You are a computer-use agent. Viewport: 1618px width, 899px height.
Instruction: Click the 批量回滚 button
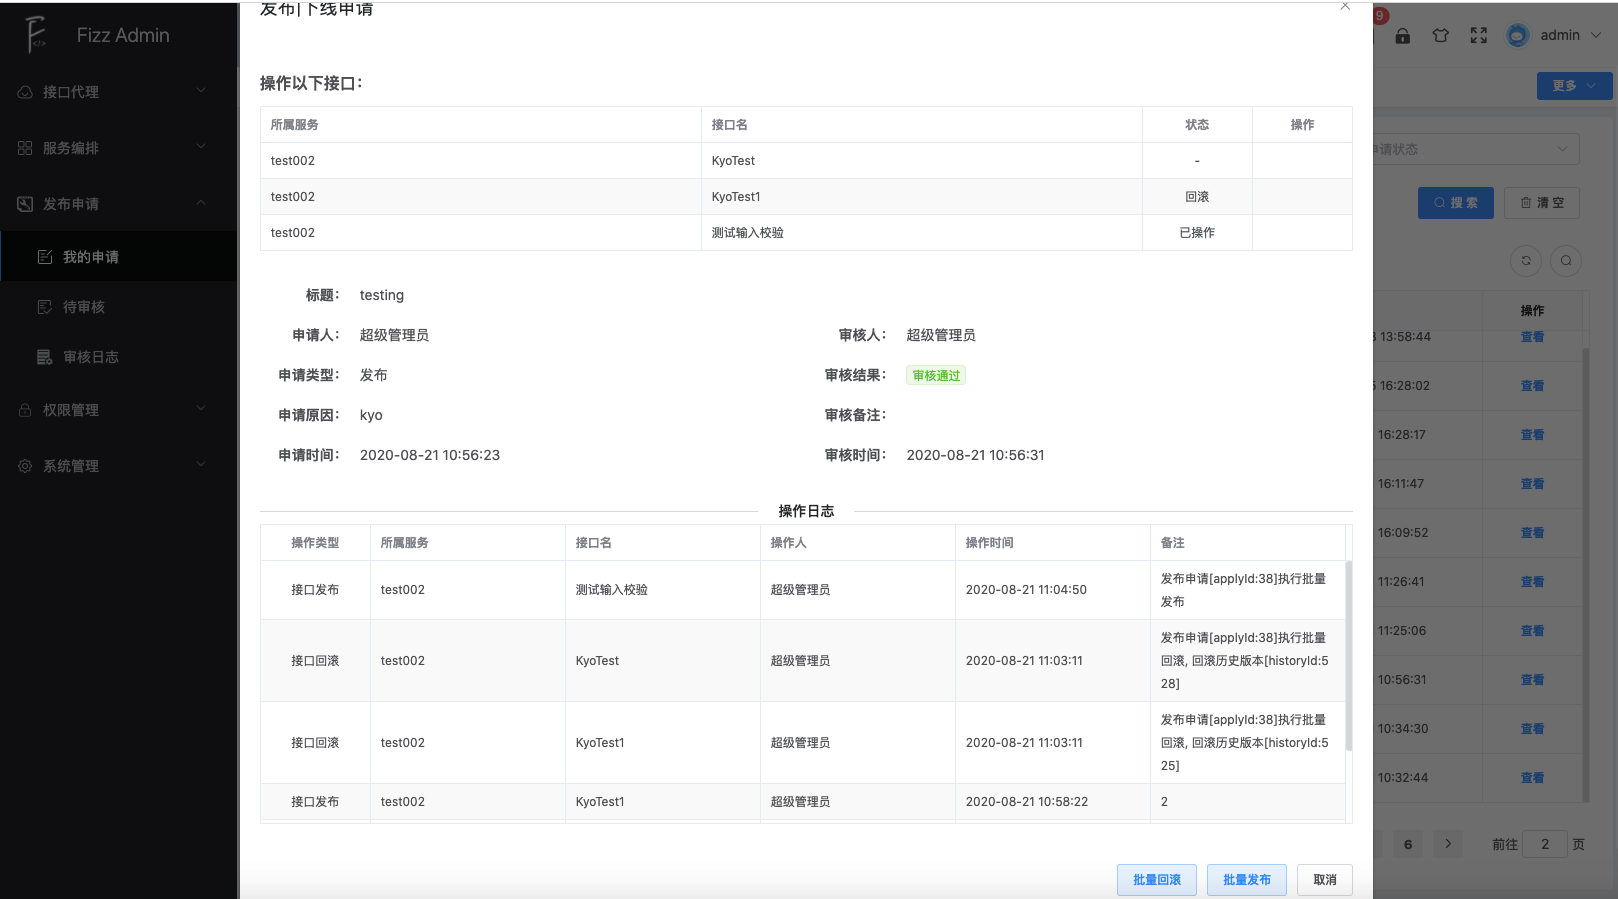point(1156,880)
